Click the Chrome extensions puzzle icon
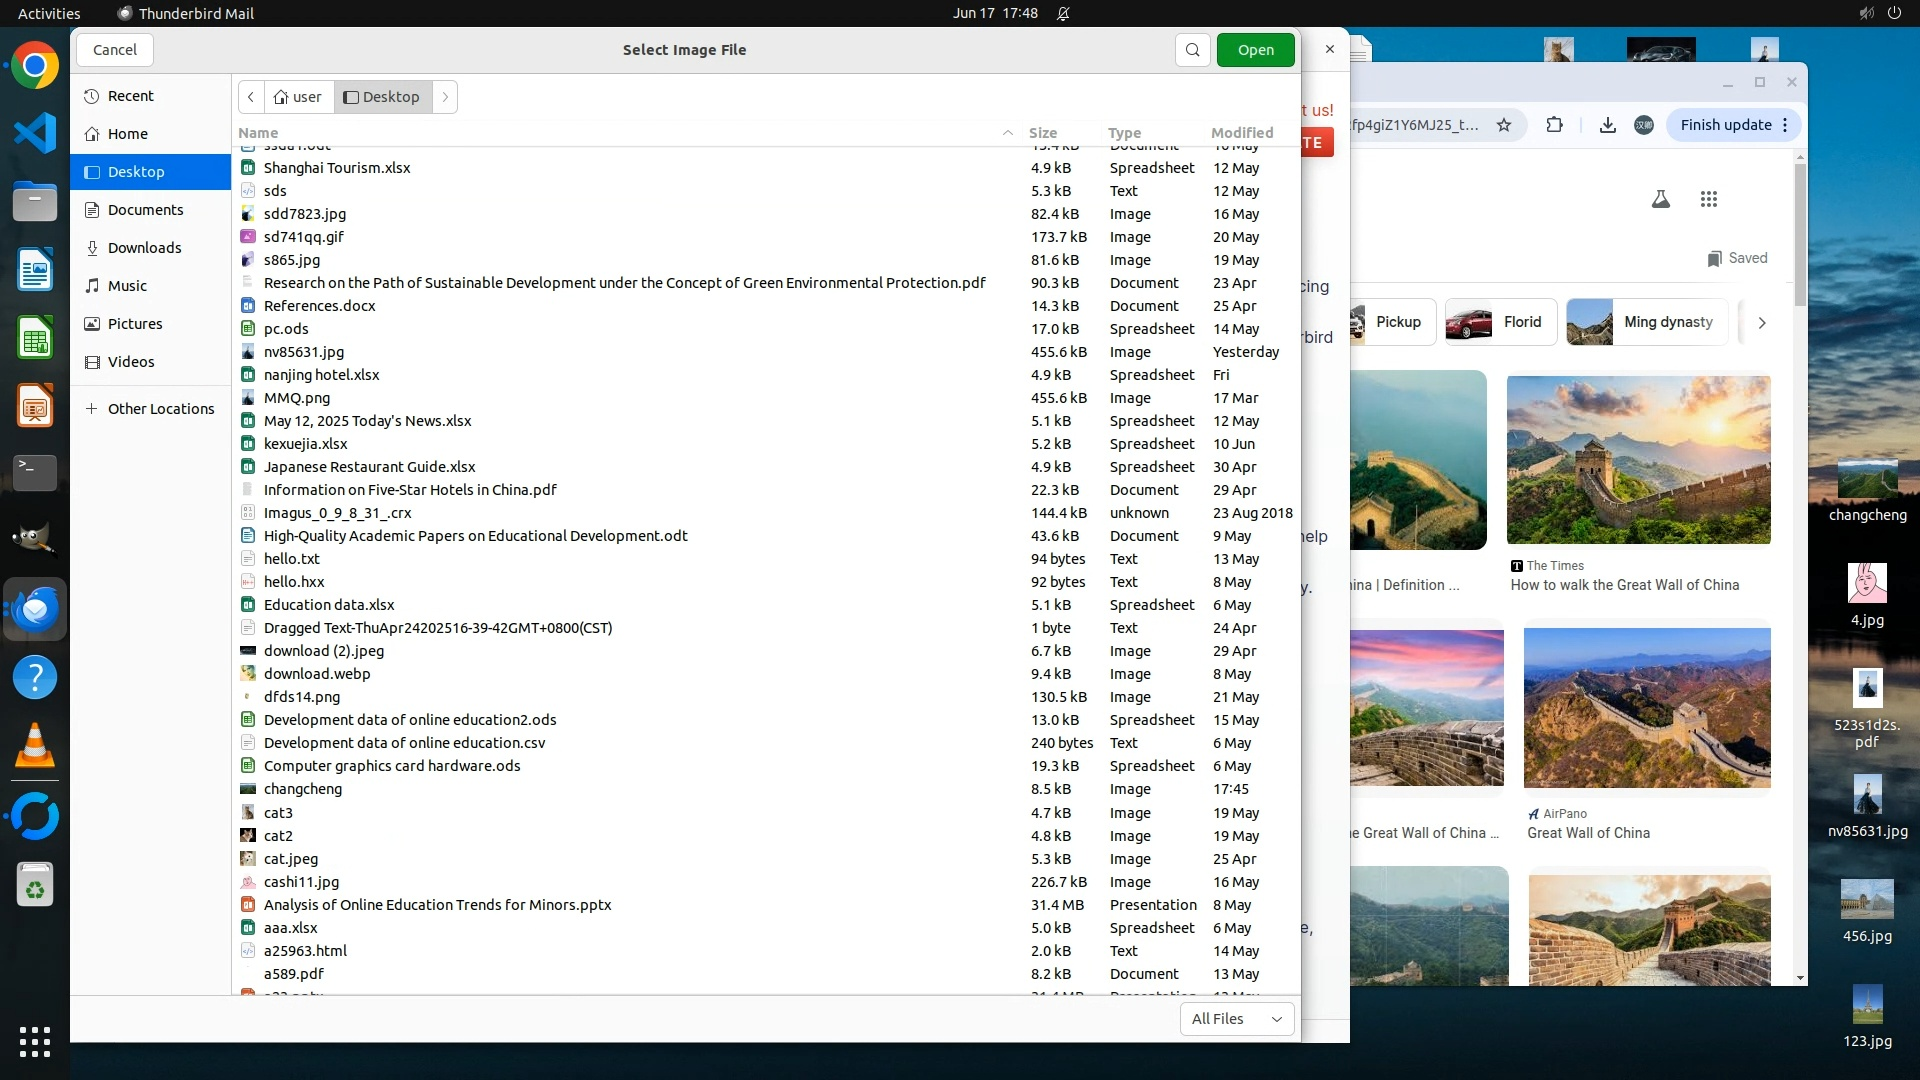The width and height of the screenshot is (1920, 1080). (1554, 125)
